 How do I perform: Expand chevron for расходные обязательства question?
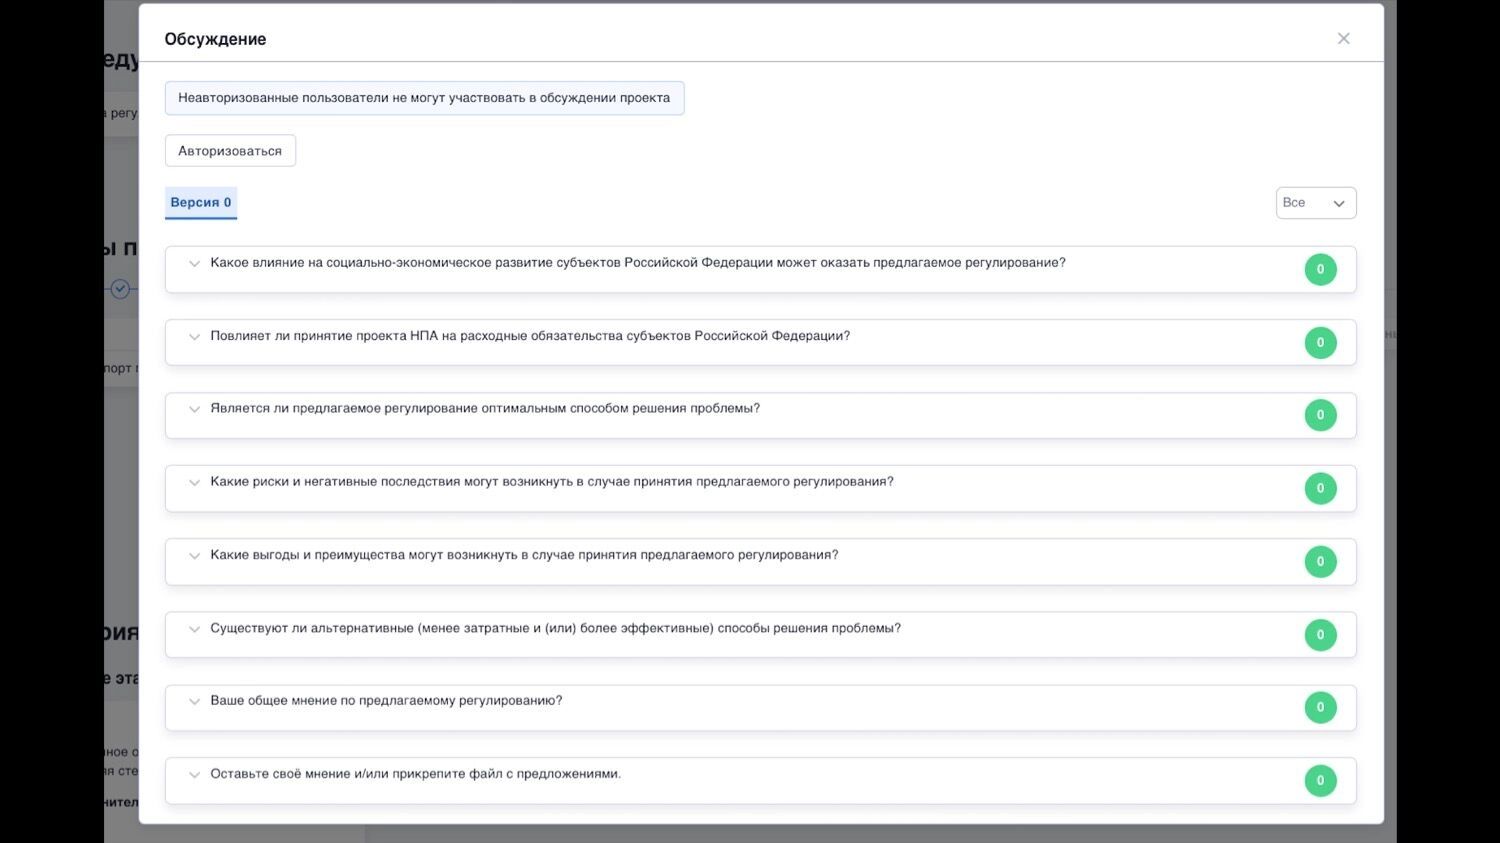[194, 337]
